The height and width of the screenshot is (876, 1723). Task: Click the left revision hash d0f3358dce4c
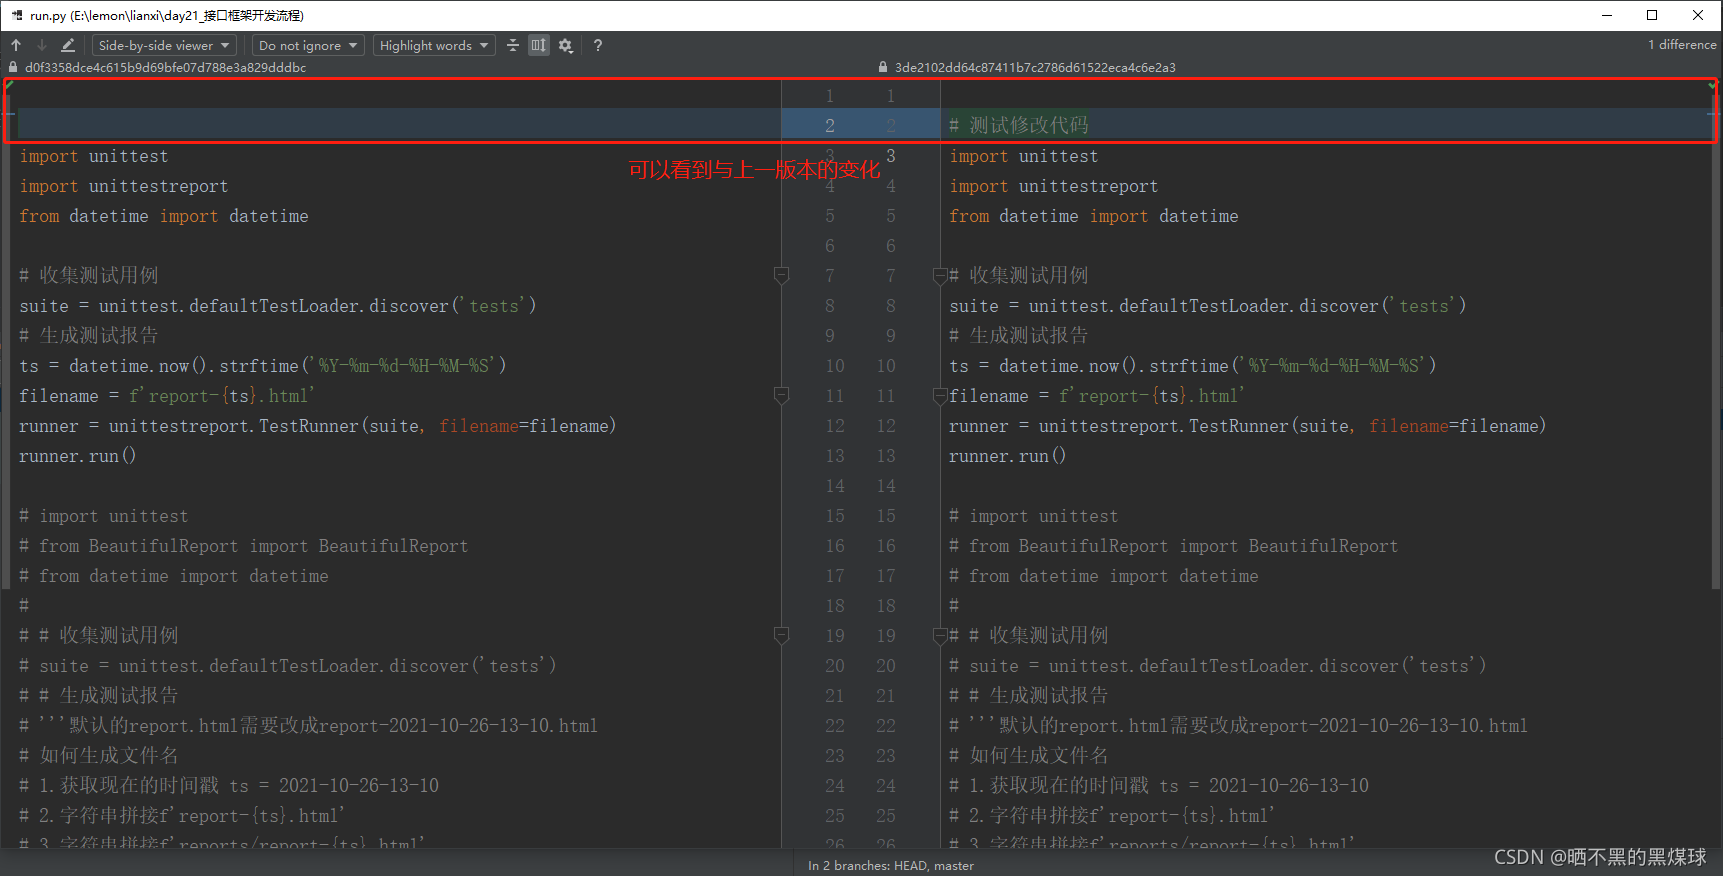tap(166, 68)
